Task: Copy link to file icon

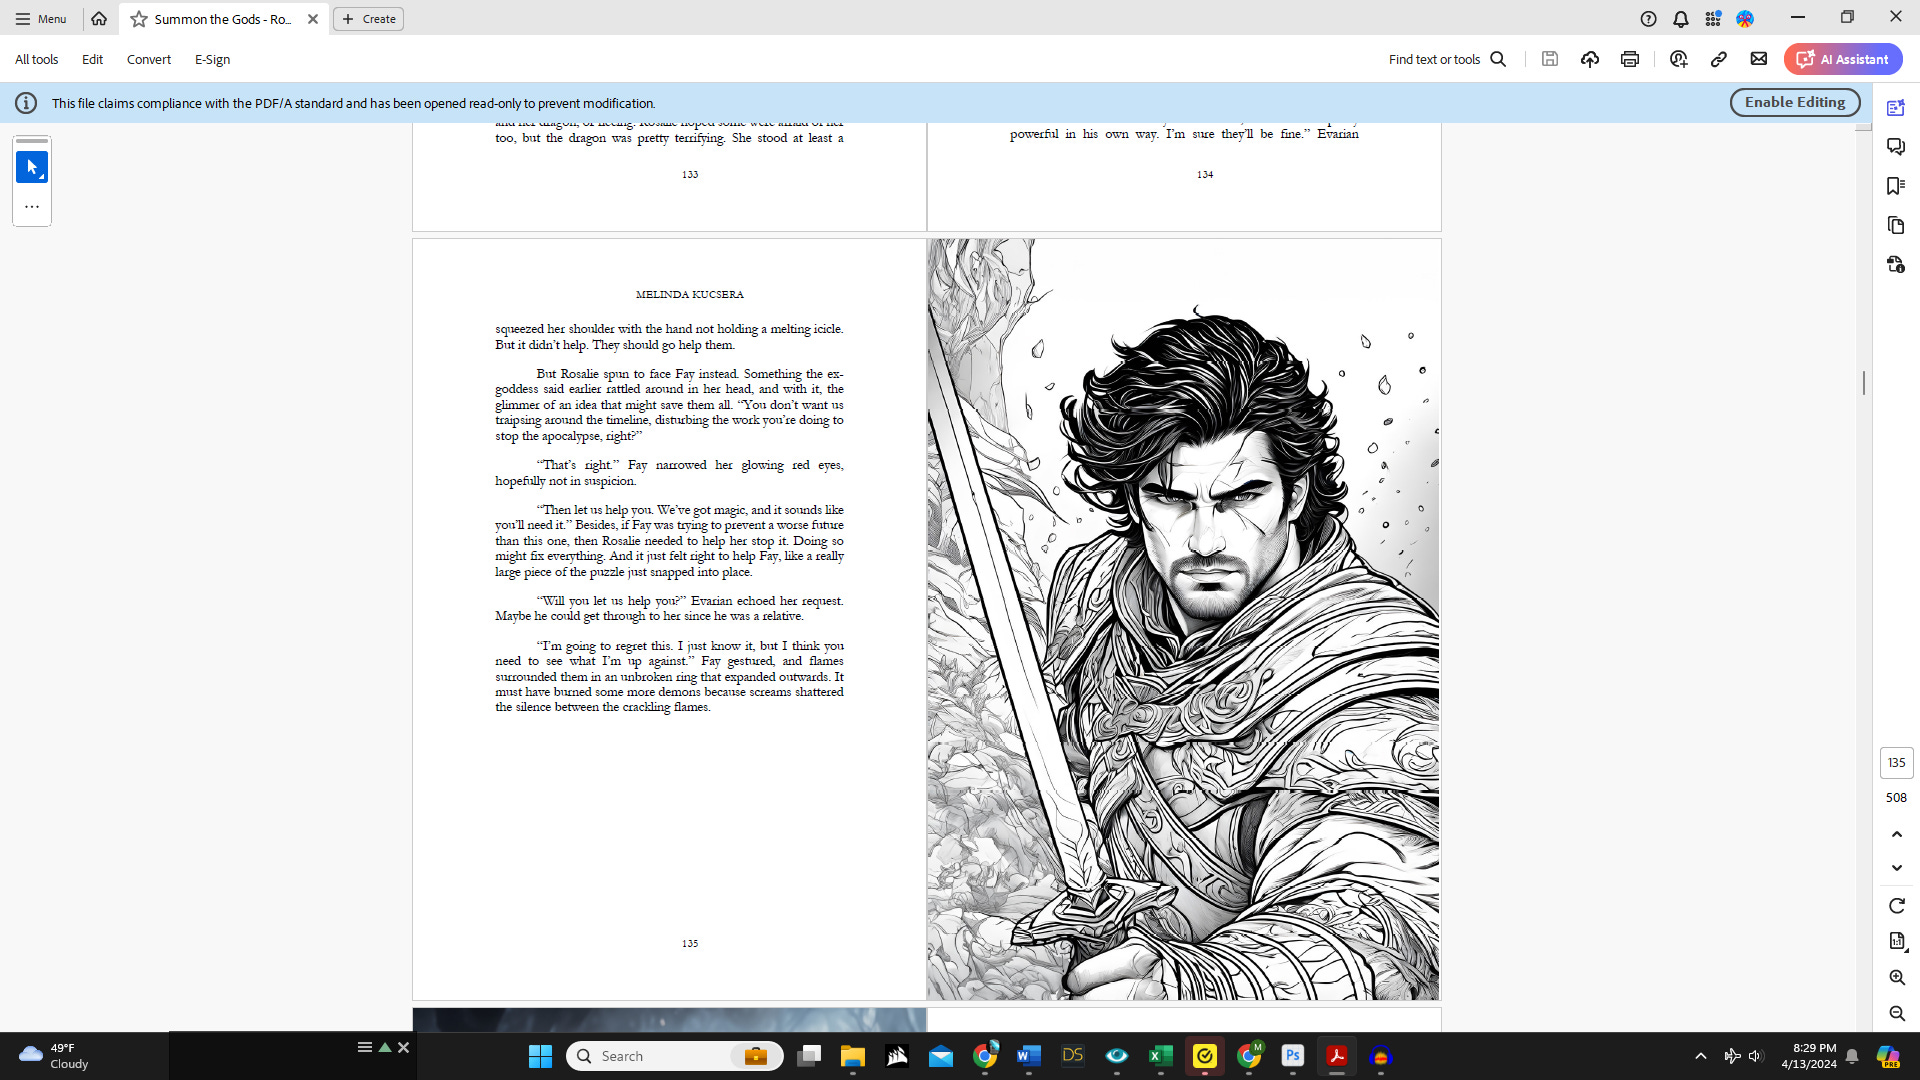Action: coord(1719,59)
